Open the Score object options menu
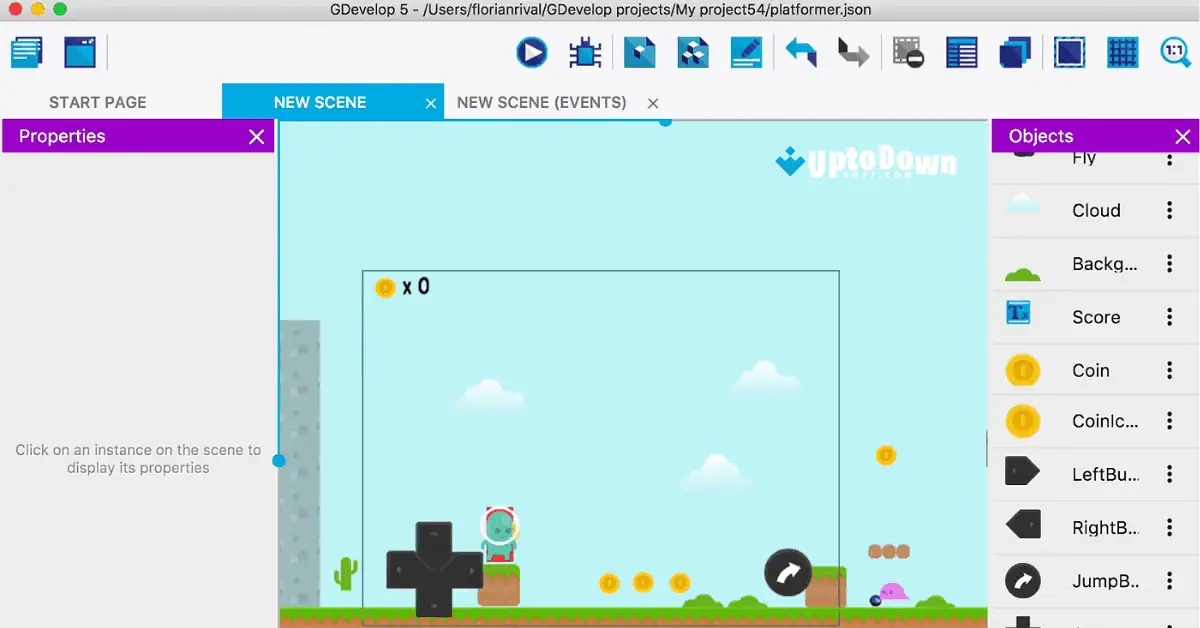The height and width of the screenshot is (628, 1200). point(1168,316)
